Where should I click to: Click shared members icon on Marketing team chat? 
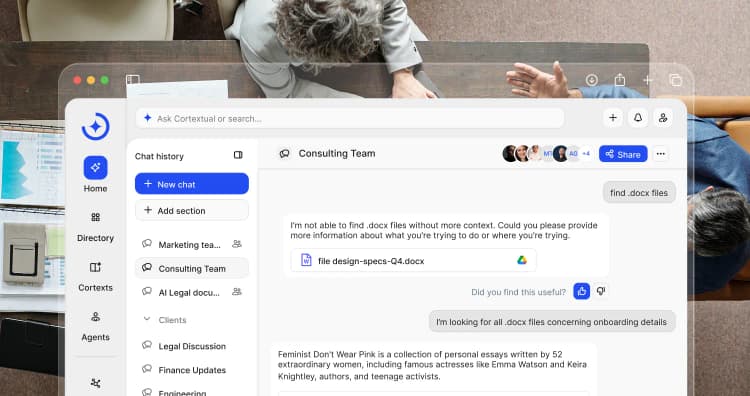(236, 244)
